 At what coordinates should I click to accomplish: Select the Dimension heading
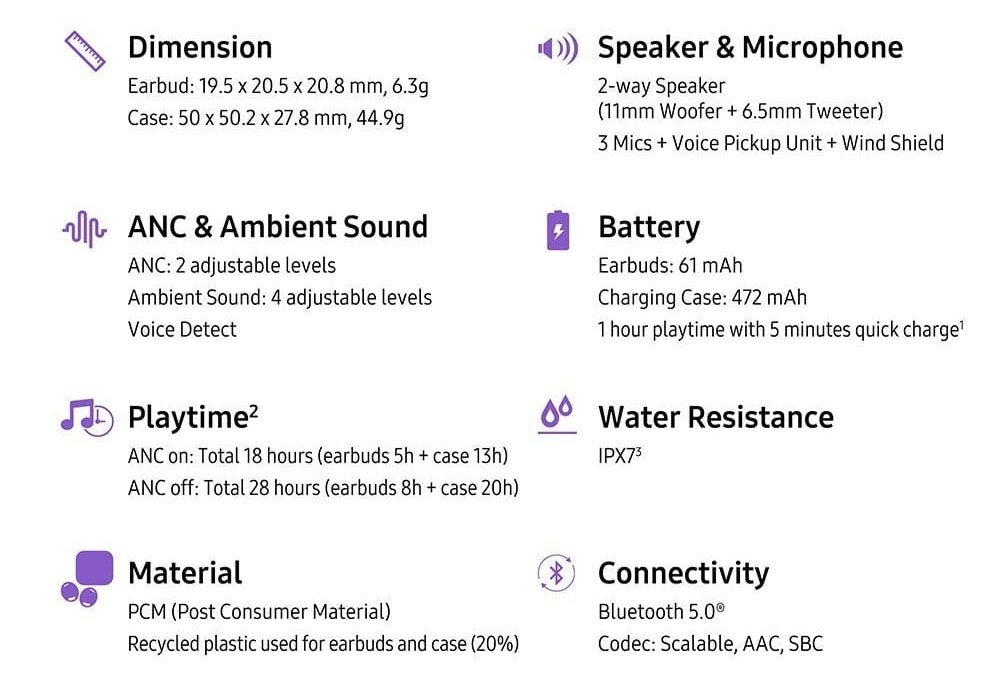(x=200, y=47)
